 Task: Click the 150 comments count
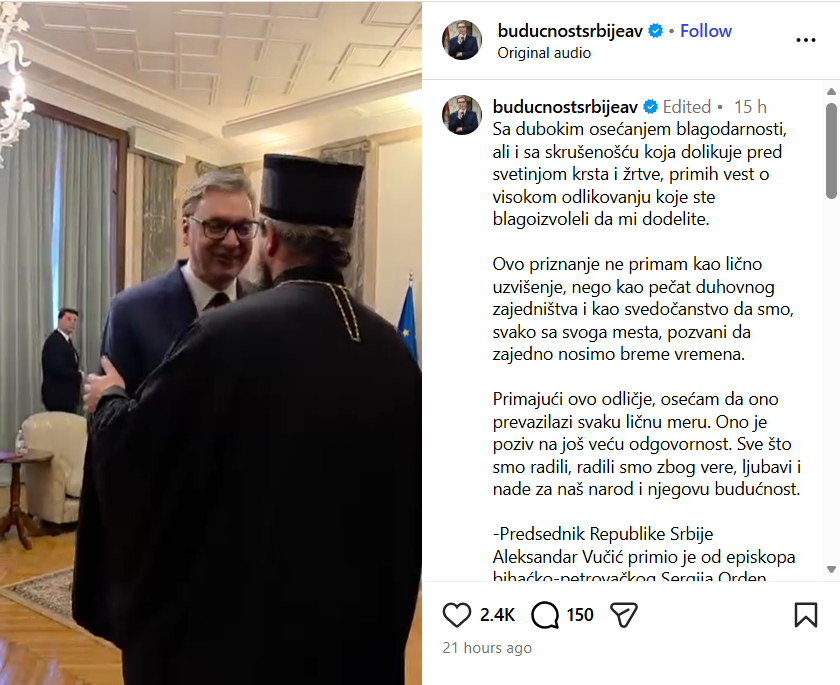tap(580, 615)
